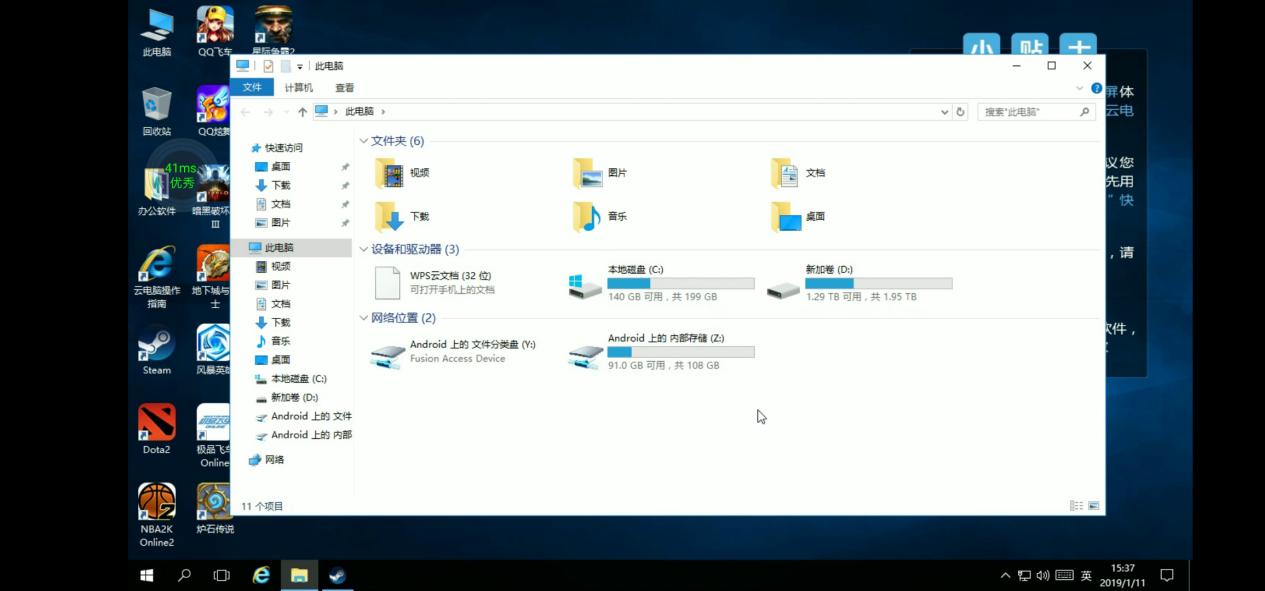
Task: Open the notification action center
Action: pyautogui.click(x=1166, y=575)
